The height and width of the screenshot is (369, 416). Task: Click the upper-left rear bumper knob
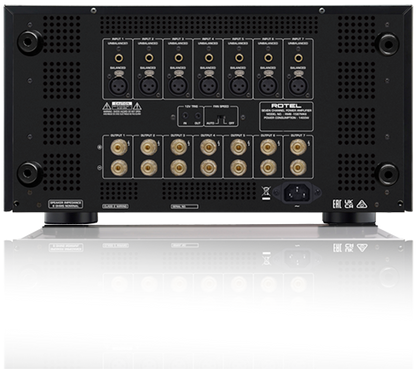[x=29, y=42]
